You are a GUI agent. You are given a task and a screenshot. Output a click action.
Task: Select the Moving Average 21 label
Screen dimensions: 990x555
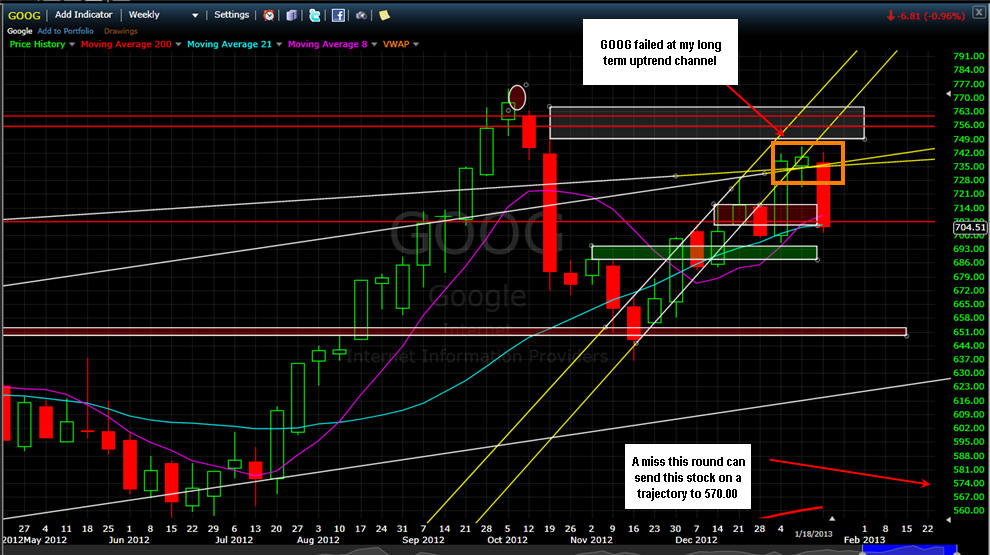229,44
